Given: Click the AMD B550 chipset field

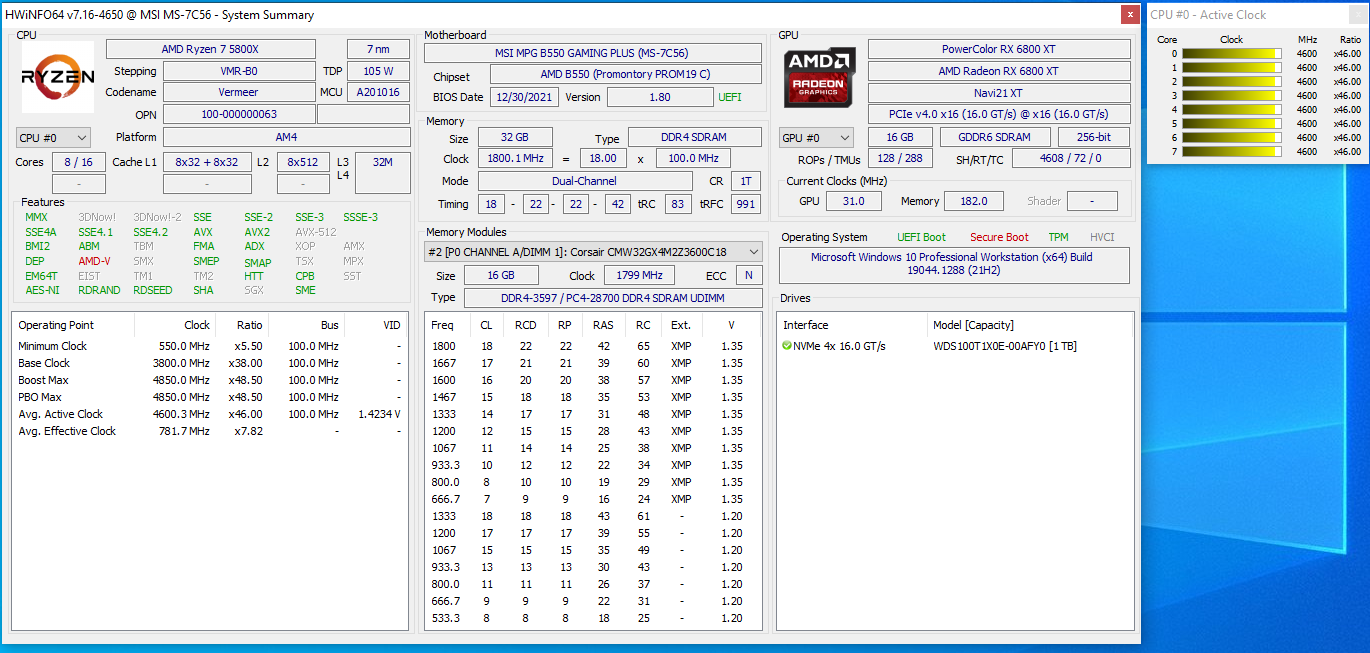Looking at the screenshot, I should pyautogui.click(x=625, y=75).
